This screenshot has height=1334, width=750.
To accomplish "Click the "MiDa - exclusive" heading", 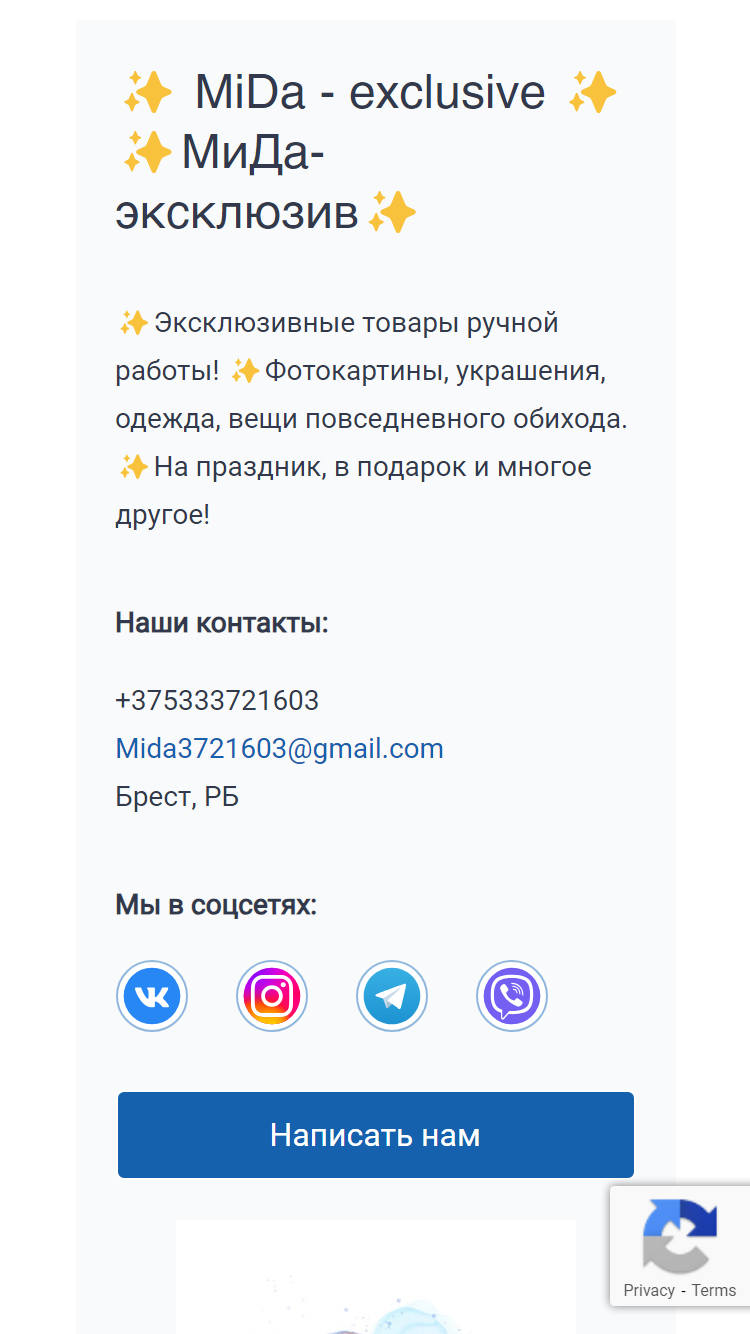I will (370, 93).
